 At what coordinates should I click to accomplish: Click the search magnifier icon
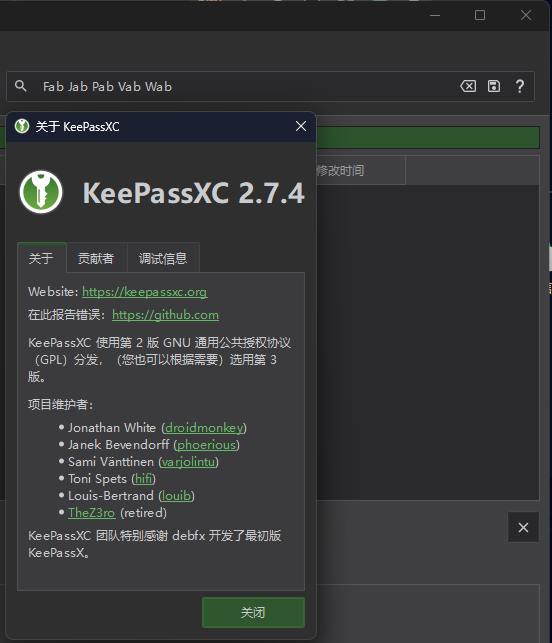21,86
